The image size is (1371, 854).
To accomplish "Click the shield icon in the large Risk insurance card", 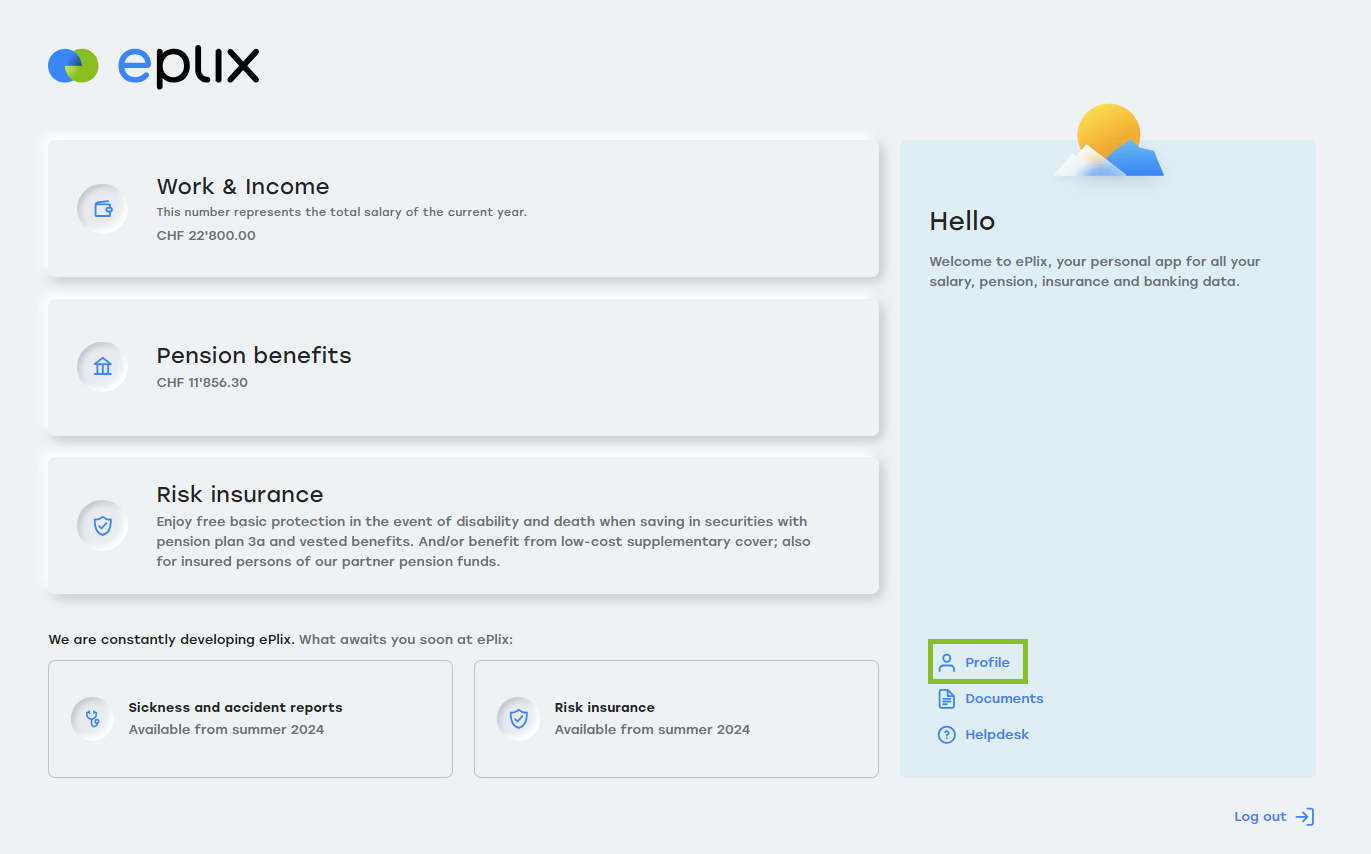I will coord(102,525).
